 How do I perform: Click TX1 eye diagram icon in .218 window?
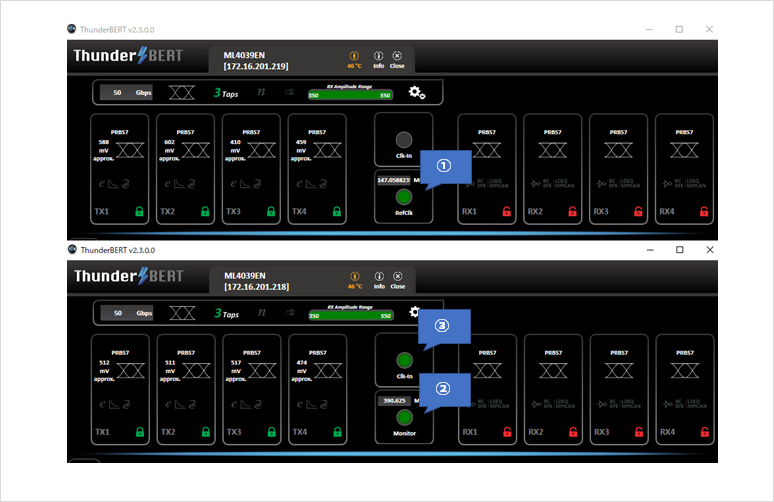[131, 371]
